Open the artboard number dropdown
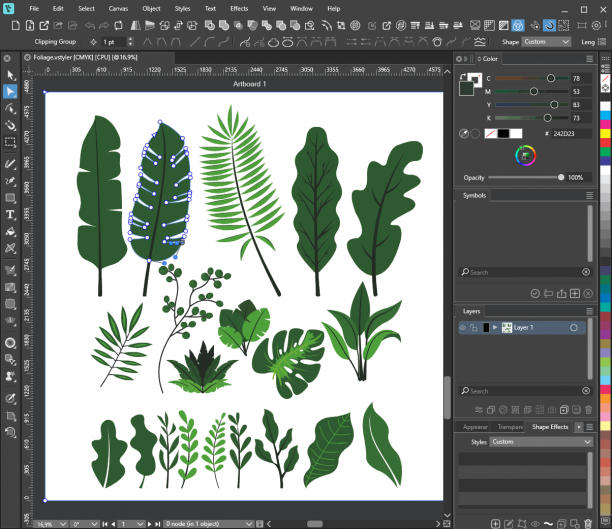The image size is (612, 529). click(132, 524)
